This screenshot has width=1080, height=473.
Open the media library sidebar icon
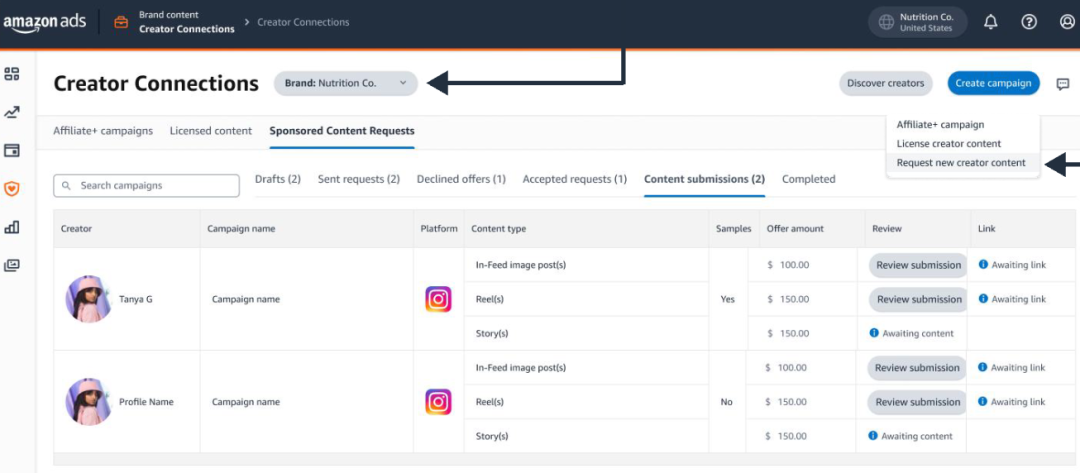(12, 265)
